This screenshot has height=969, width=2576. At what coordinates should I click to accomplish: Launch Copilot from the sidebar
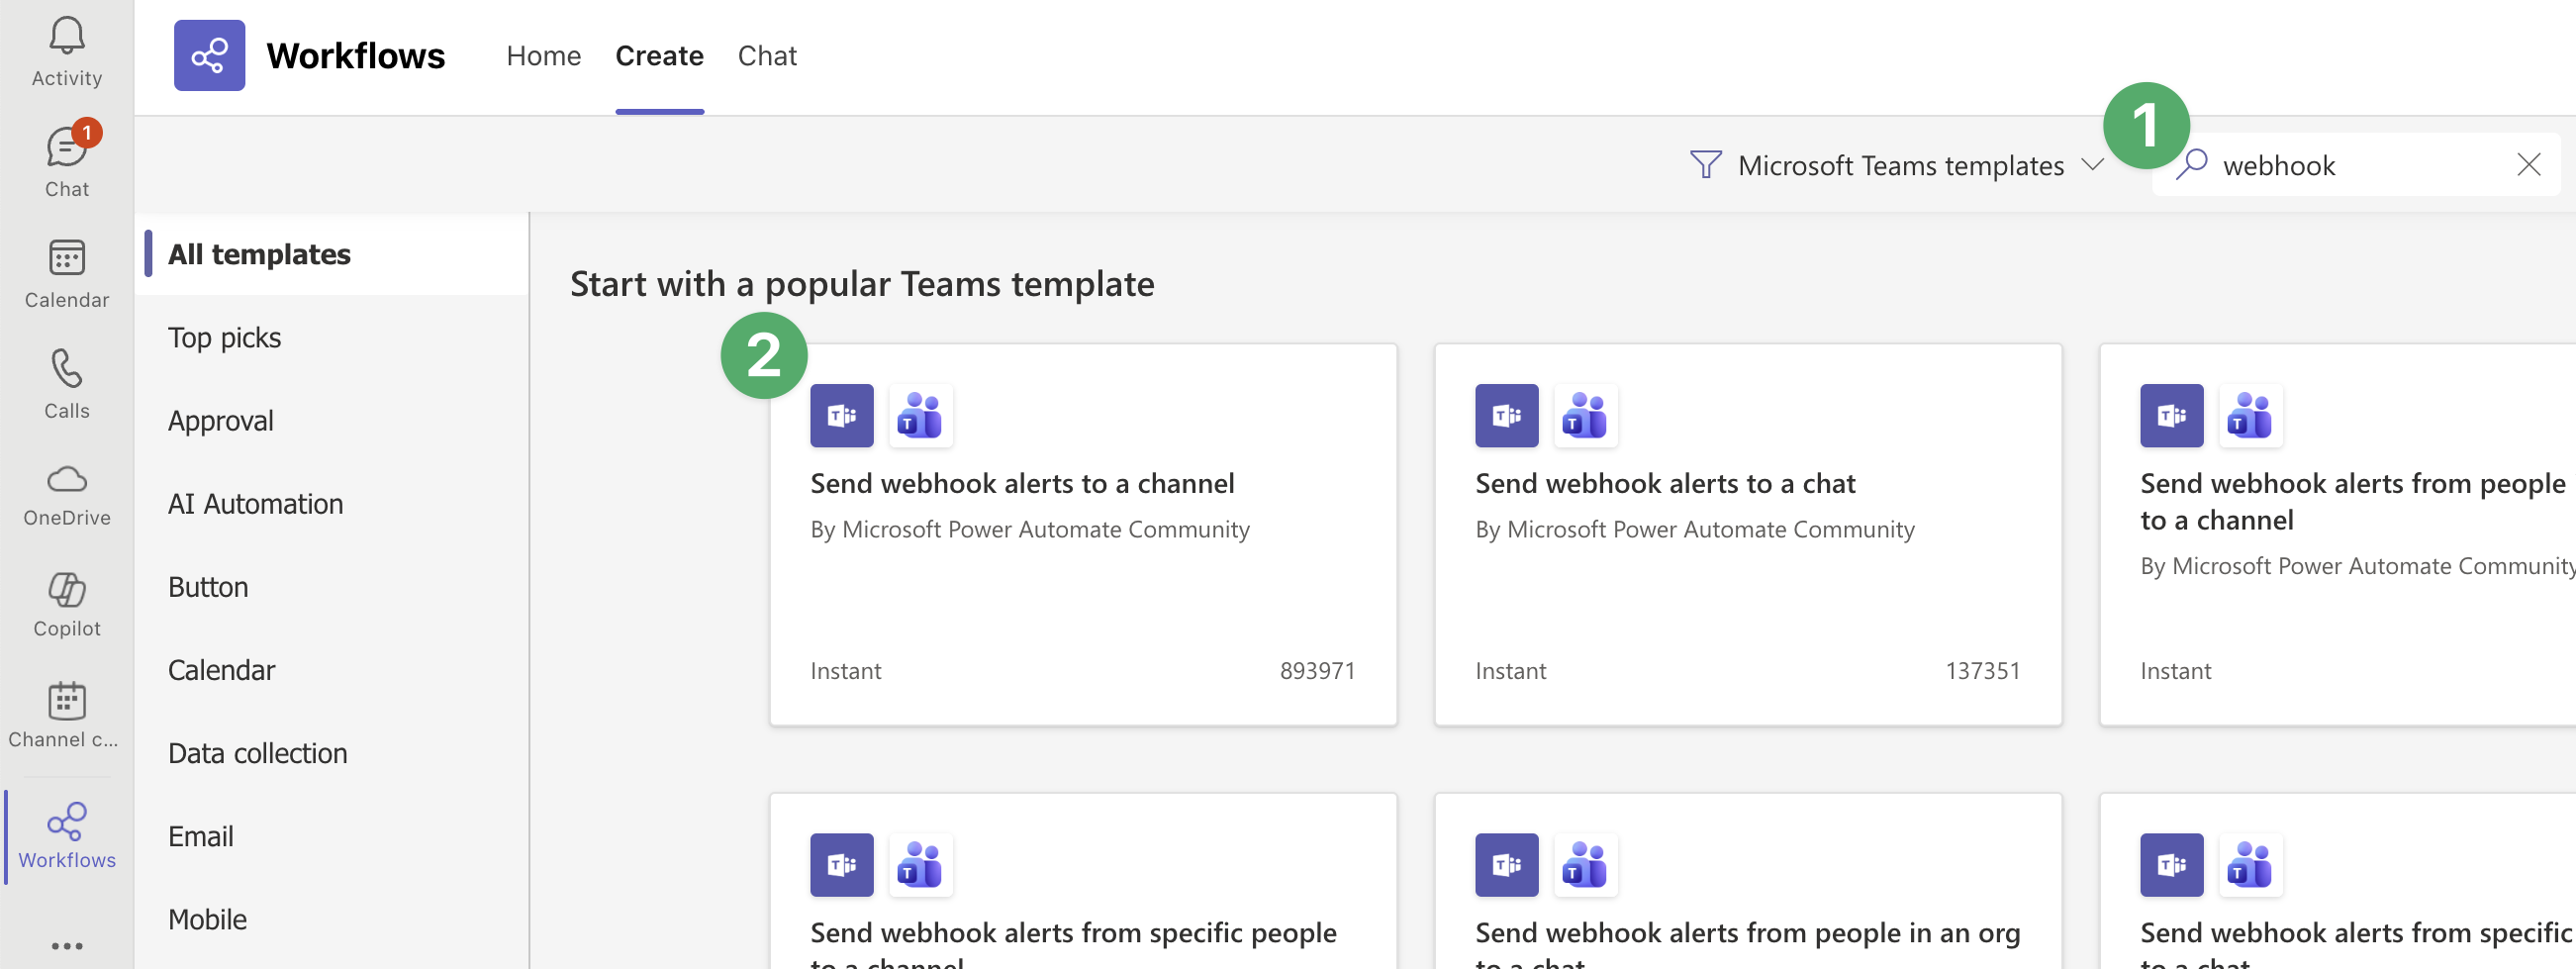66,603
